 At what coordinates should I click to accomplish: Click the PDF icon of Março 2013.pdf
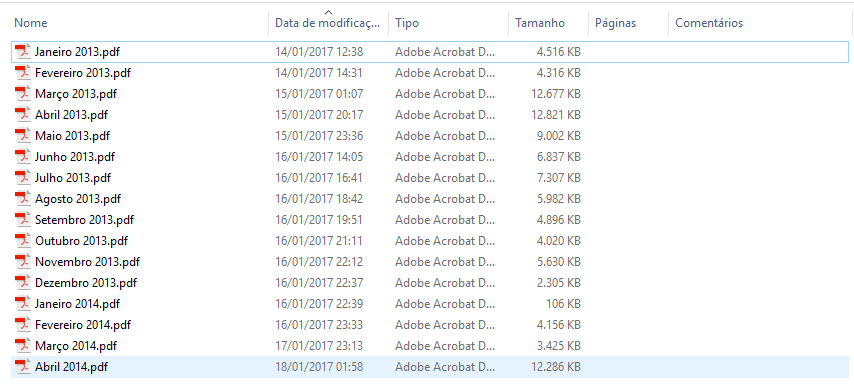pyautogui.click(x=22, y=94)
